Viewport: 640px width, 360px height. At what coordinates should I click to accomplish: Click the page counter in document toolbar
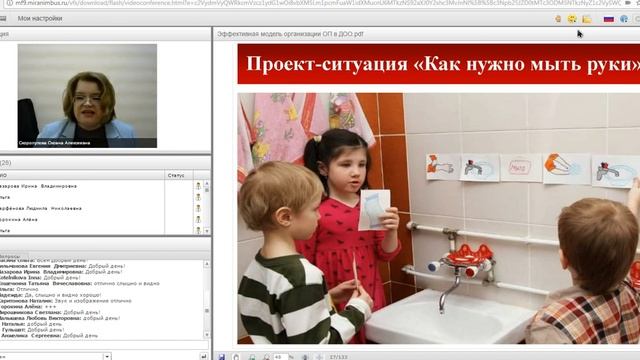point(338,357)
